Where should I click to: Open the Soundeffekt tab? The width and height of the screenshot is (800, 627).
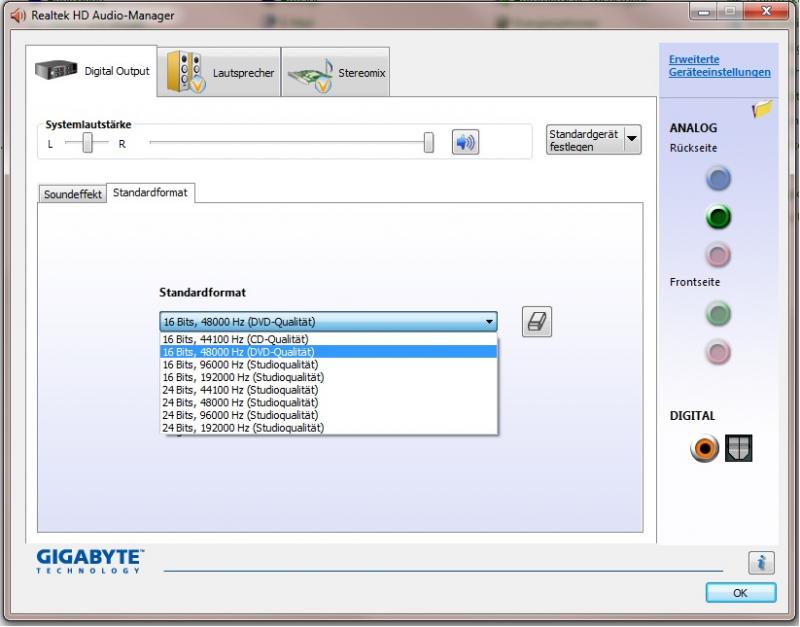[72, 194]
